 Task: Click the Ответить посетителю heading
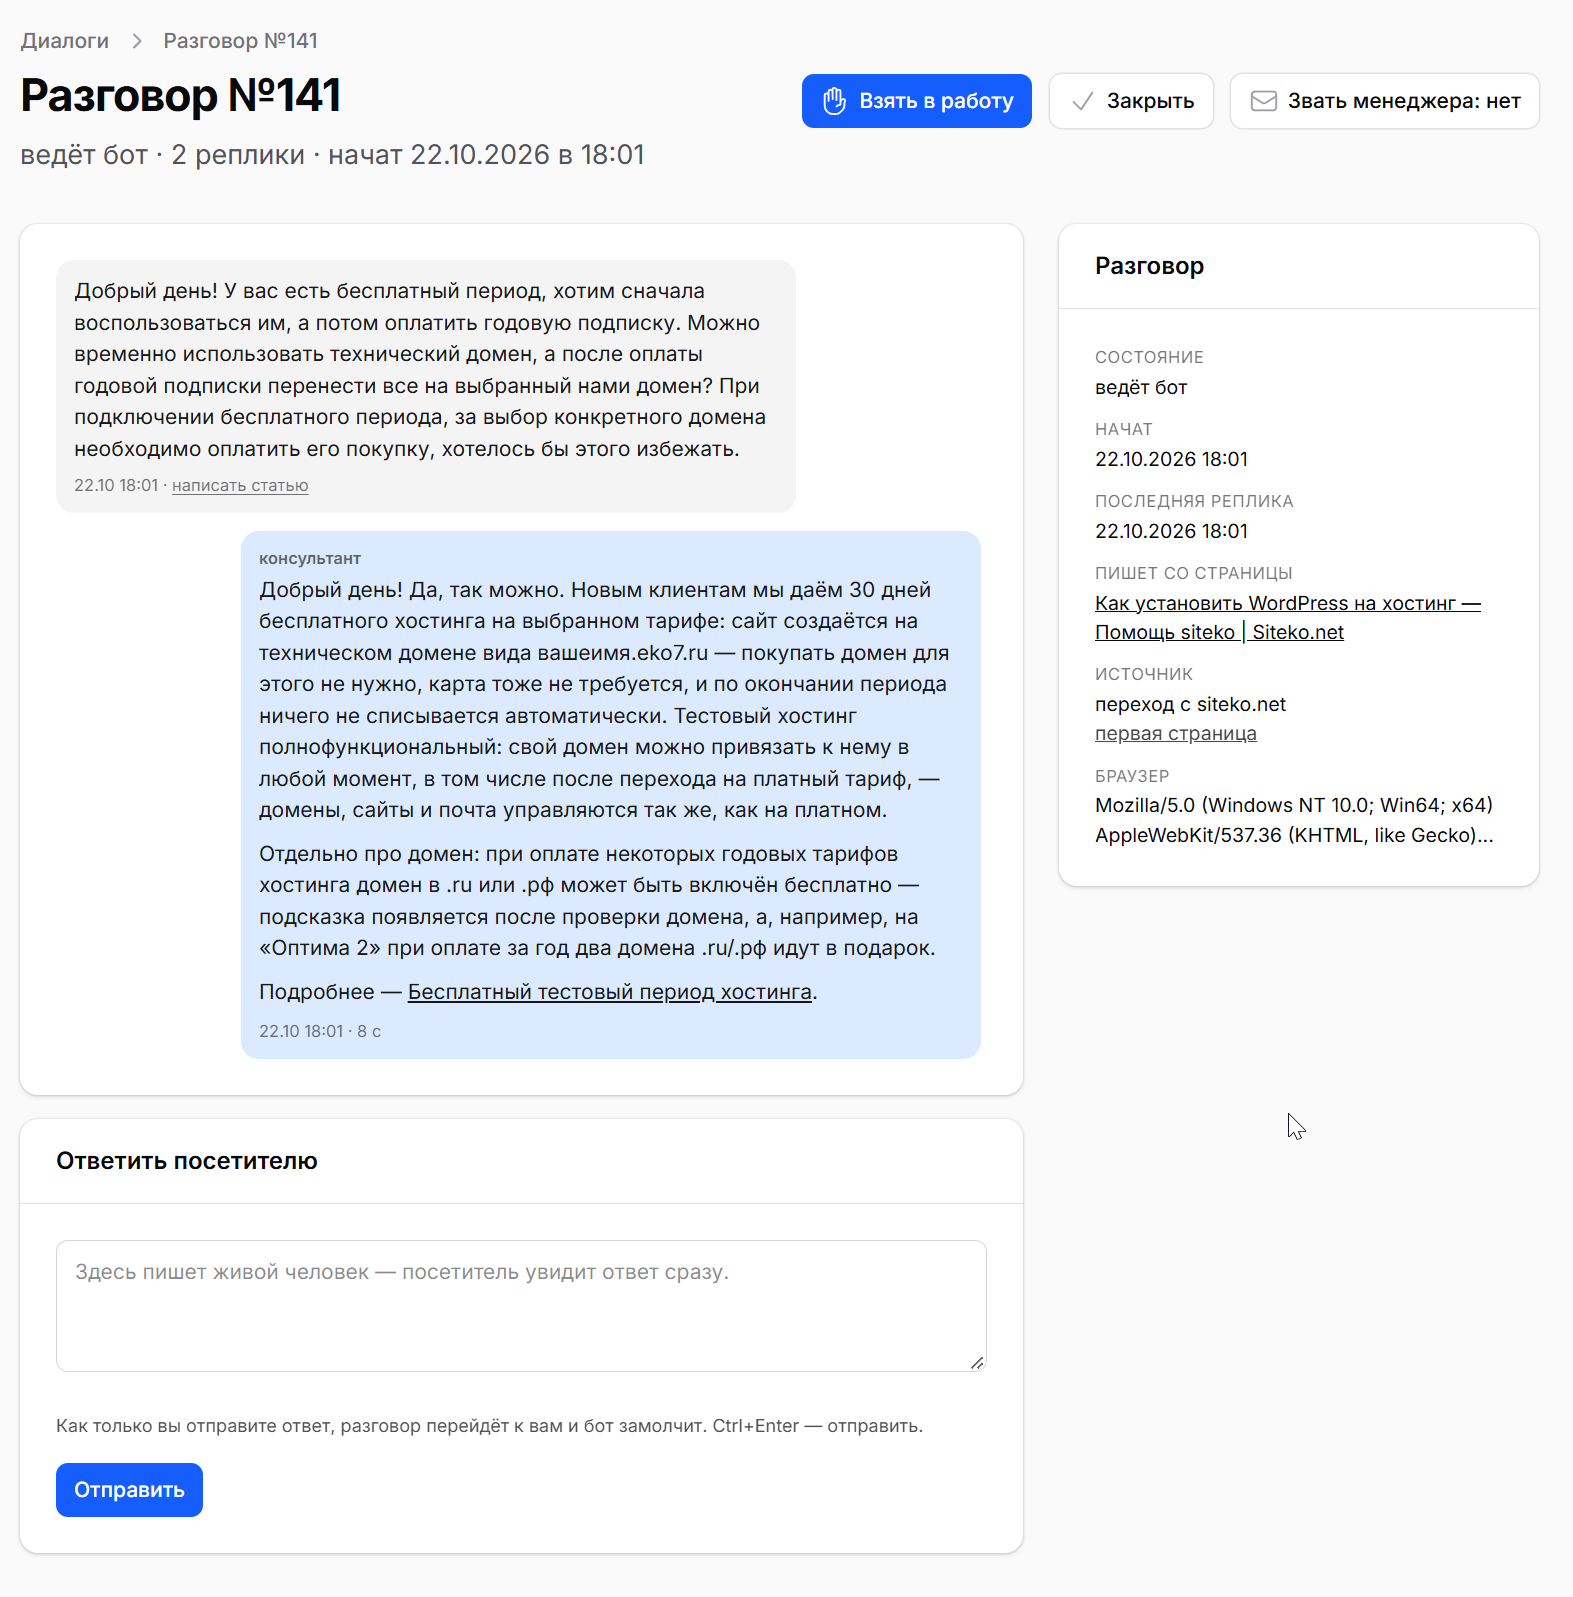tap(187, 1161)
